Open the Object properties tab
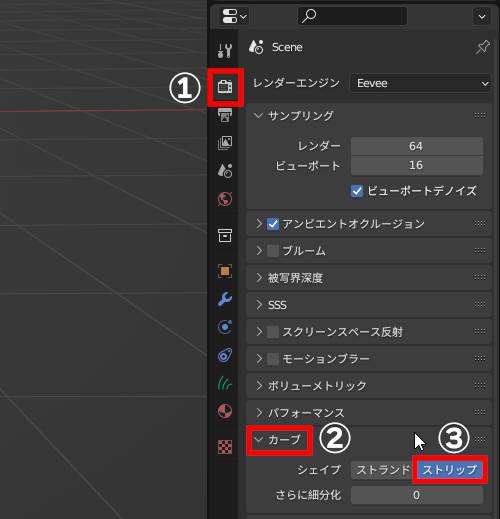Screen dimensions: 500x519 click(x=225, y=271)
